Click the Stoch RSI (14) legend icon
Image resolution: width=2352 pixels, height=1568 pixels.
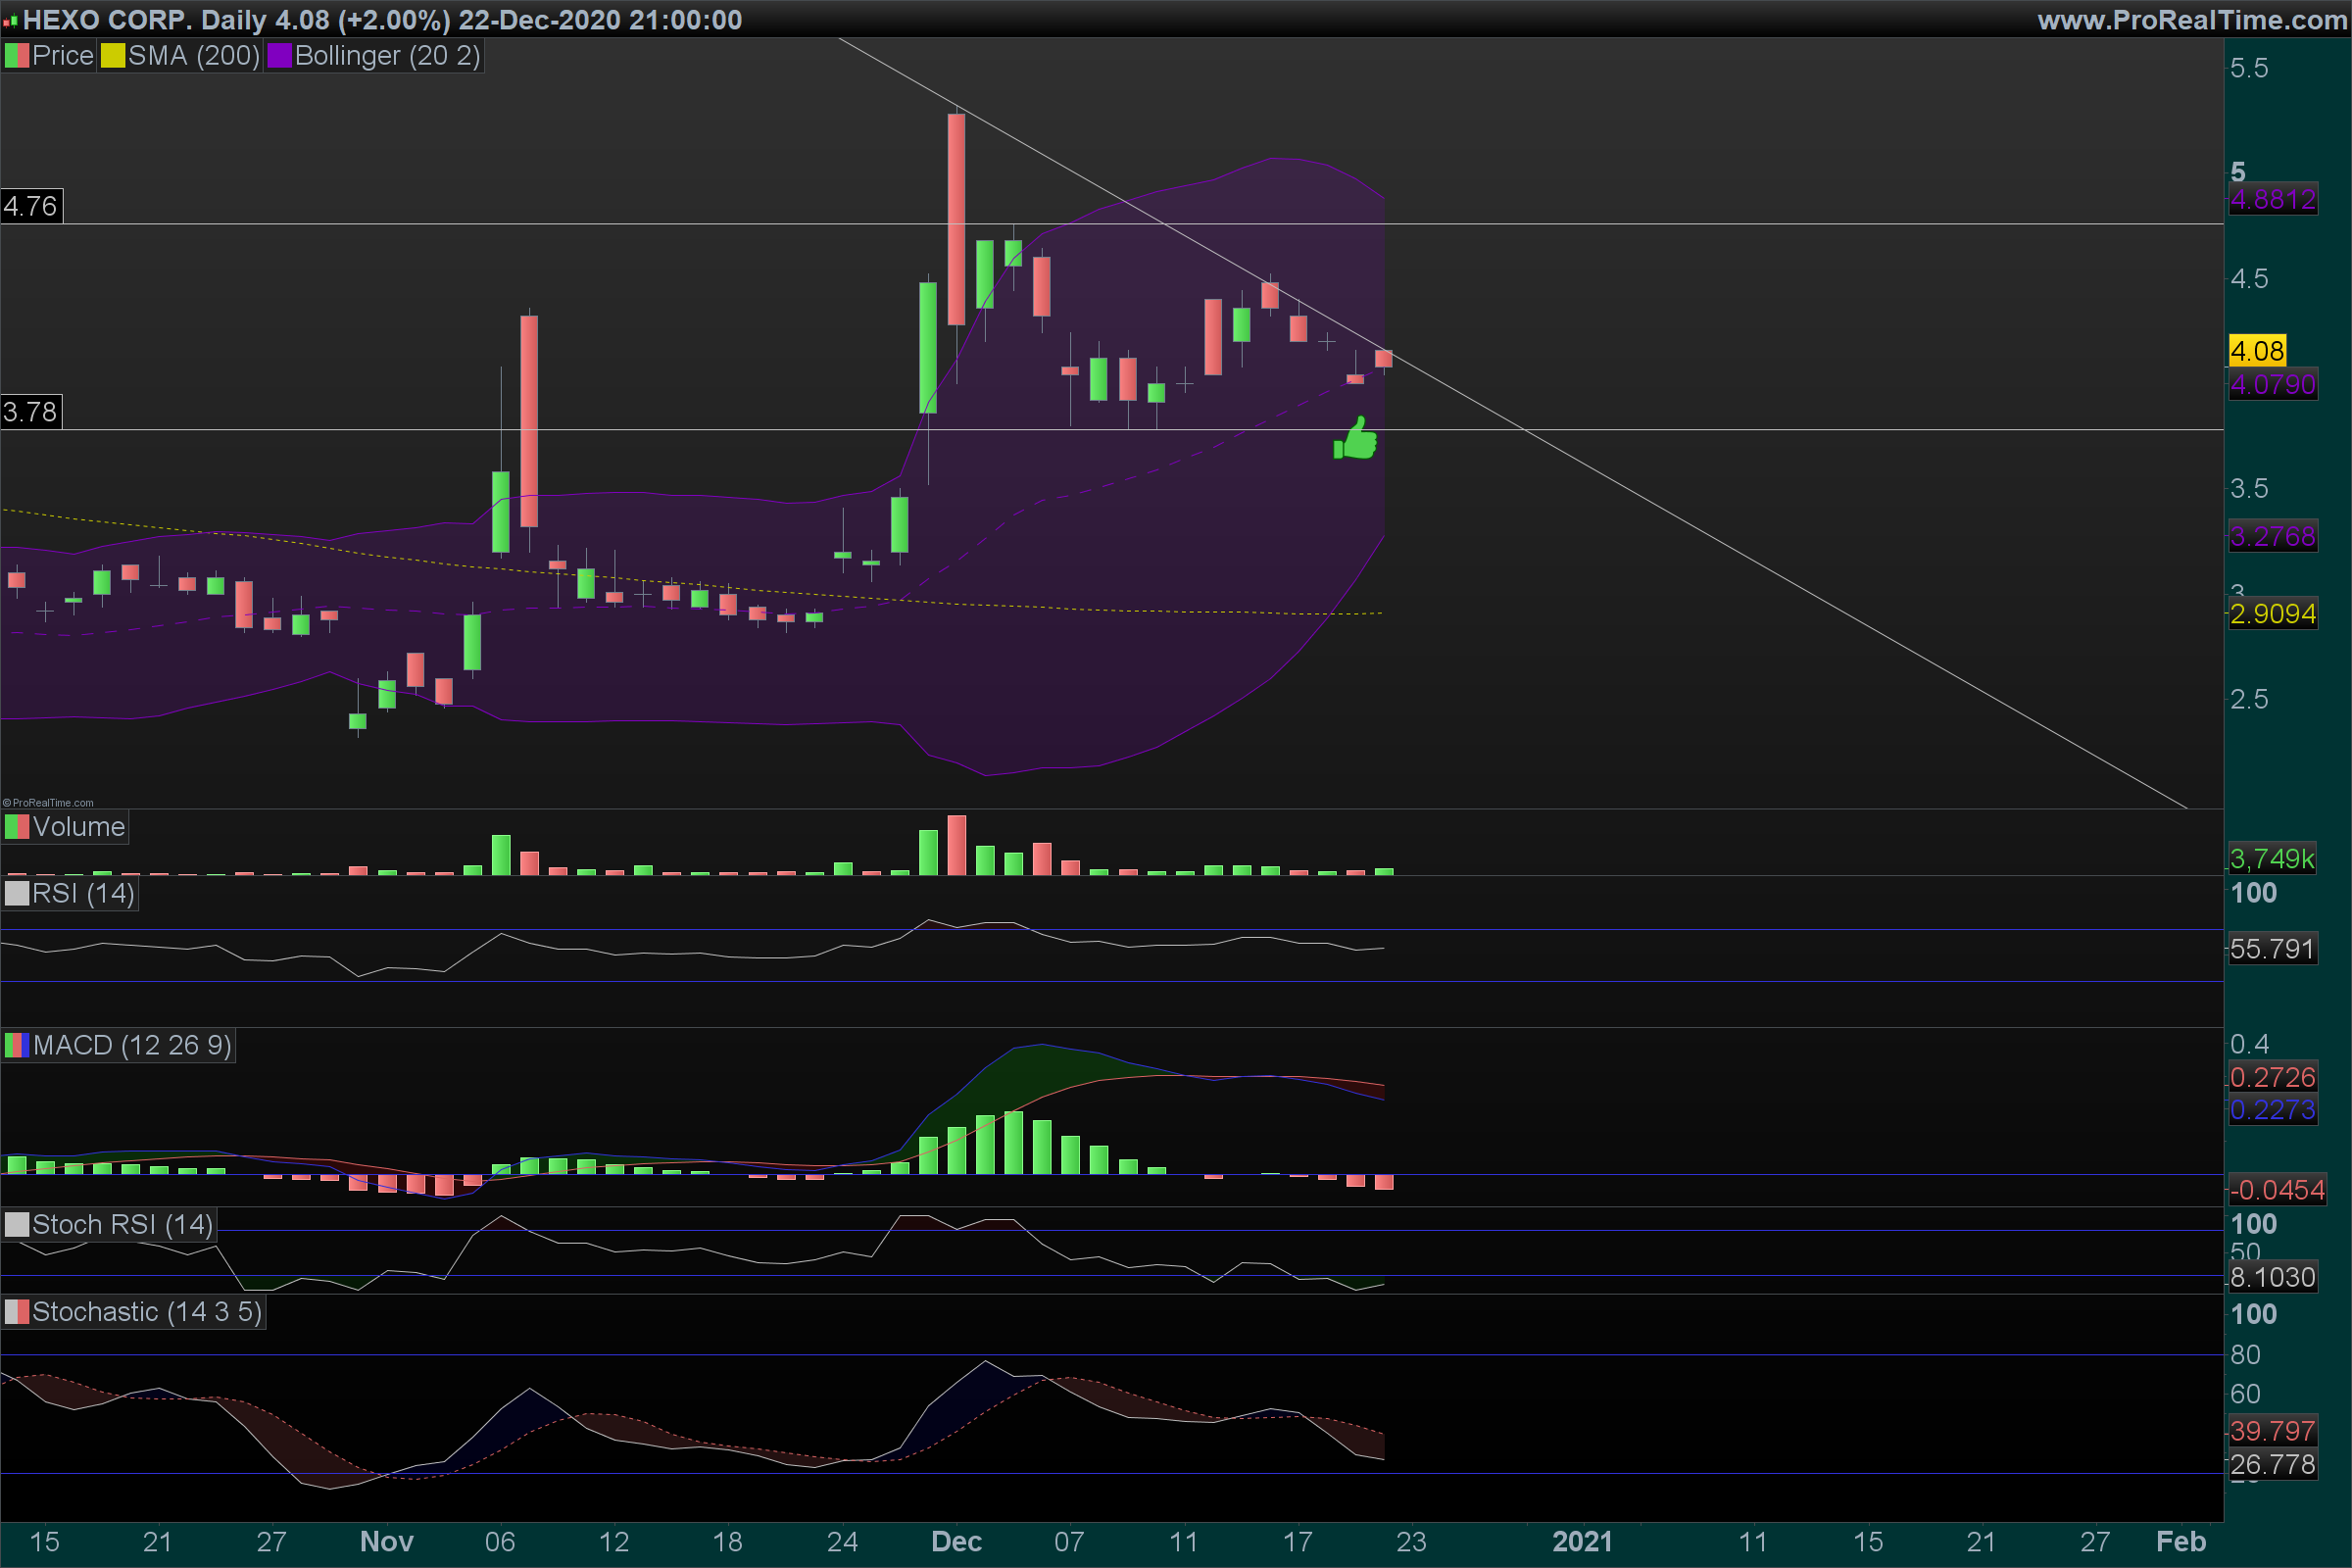16,1225
